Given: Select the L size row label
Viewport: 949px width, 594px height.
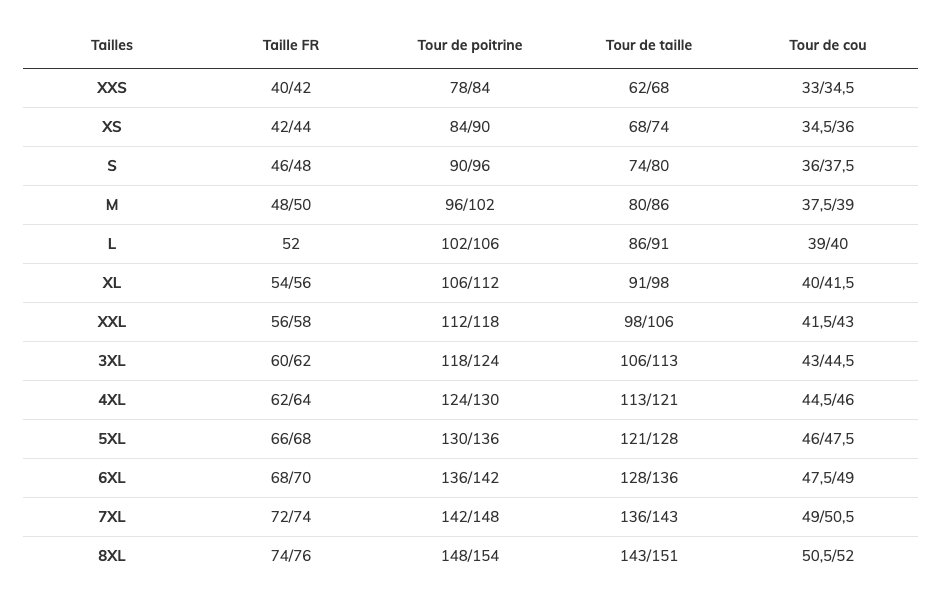Looking at the screenshot, I should (x=112, y=244).
